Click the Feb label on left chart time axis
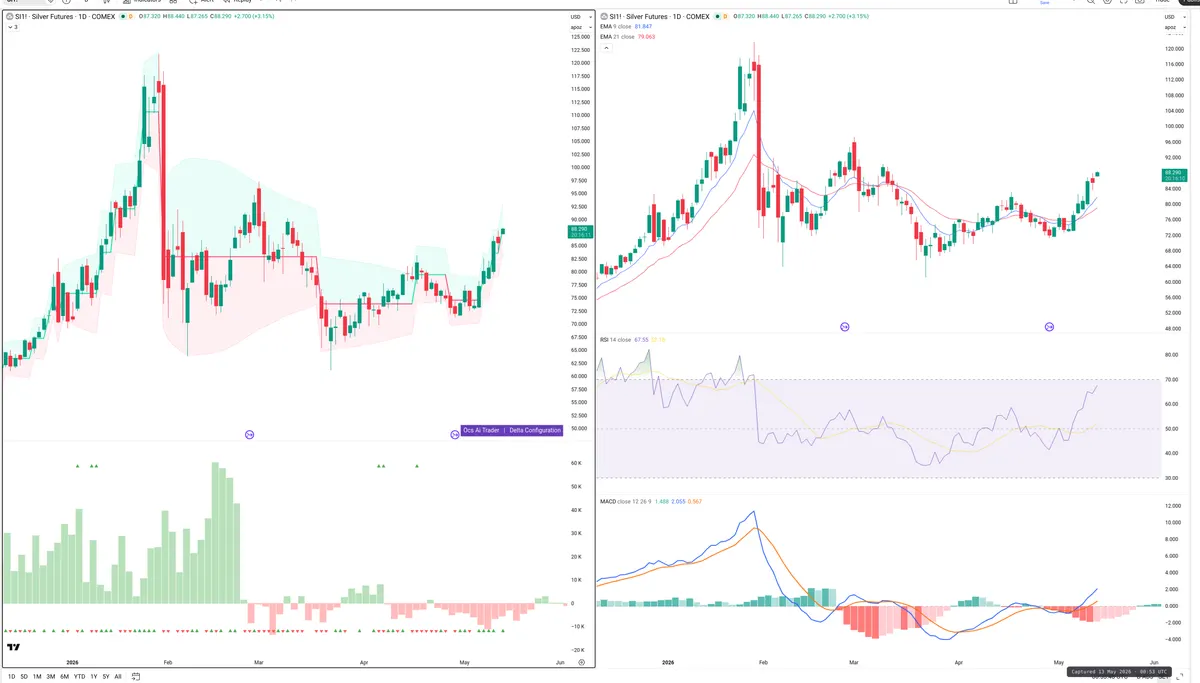 pos(168,663)
